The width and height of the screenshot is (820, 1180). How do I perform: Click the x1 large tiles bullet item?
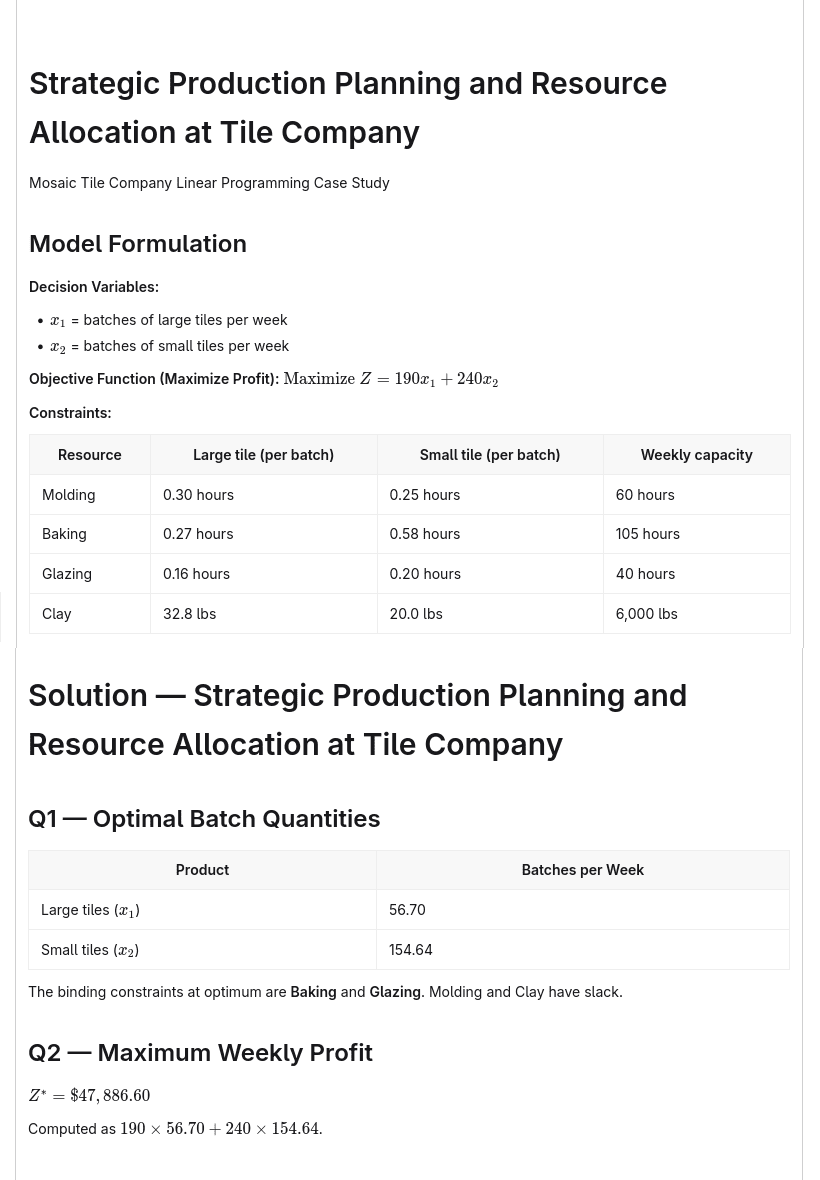coord(169,320)
